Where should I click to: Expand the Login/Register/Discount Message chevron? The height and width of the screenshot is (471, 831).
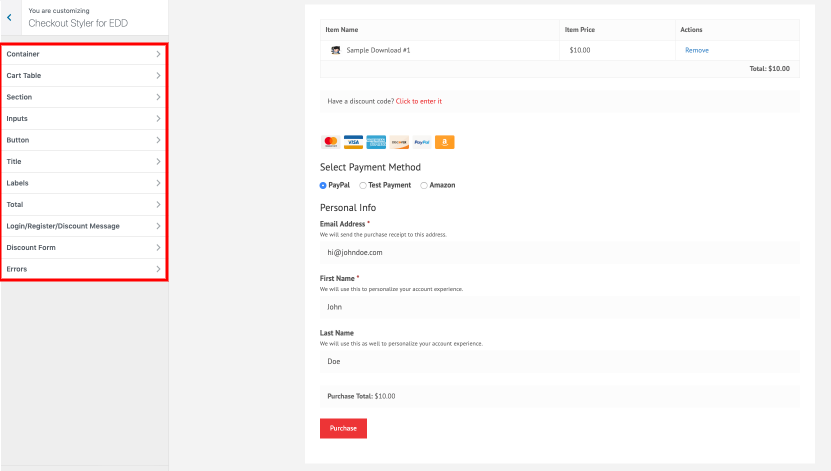tap(158, 226)
